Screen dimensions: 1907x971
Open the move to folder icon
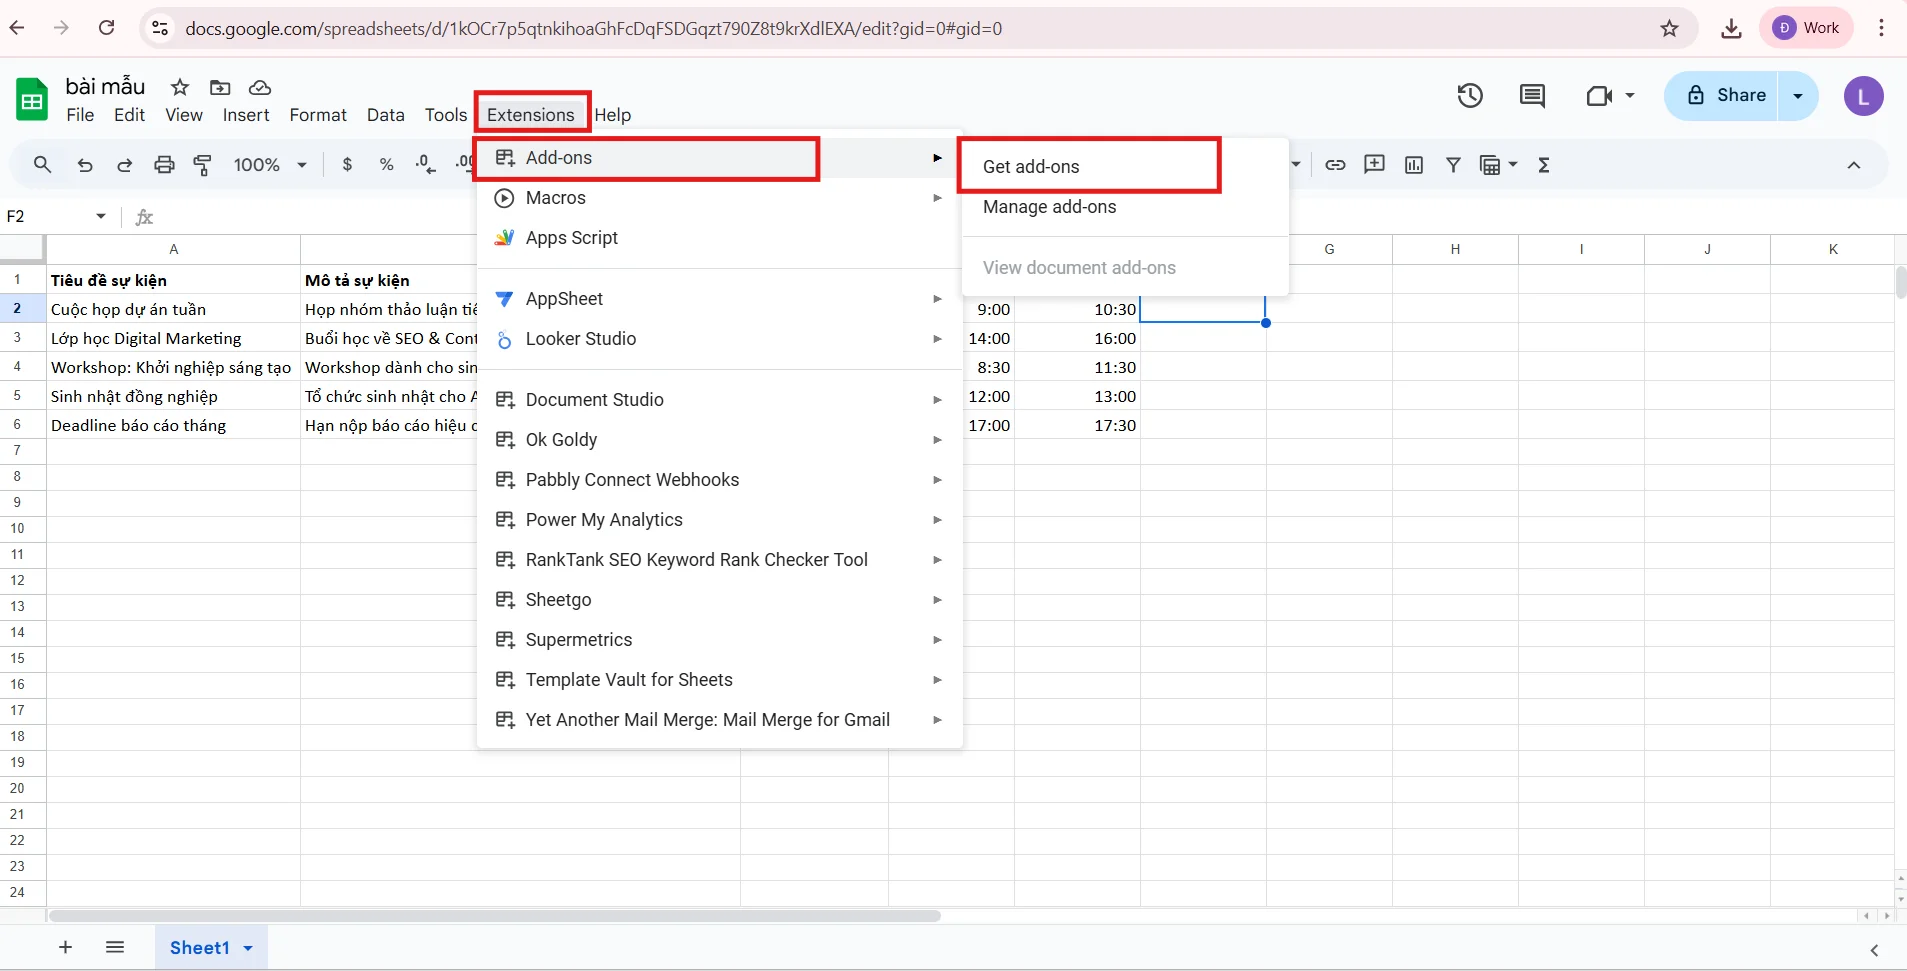(220, 87)
